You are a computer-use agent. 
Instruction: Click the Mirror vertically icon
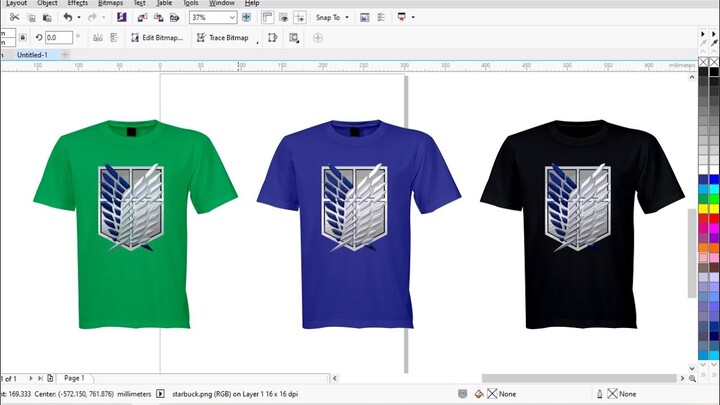[114, 38]
